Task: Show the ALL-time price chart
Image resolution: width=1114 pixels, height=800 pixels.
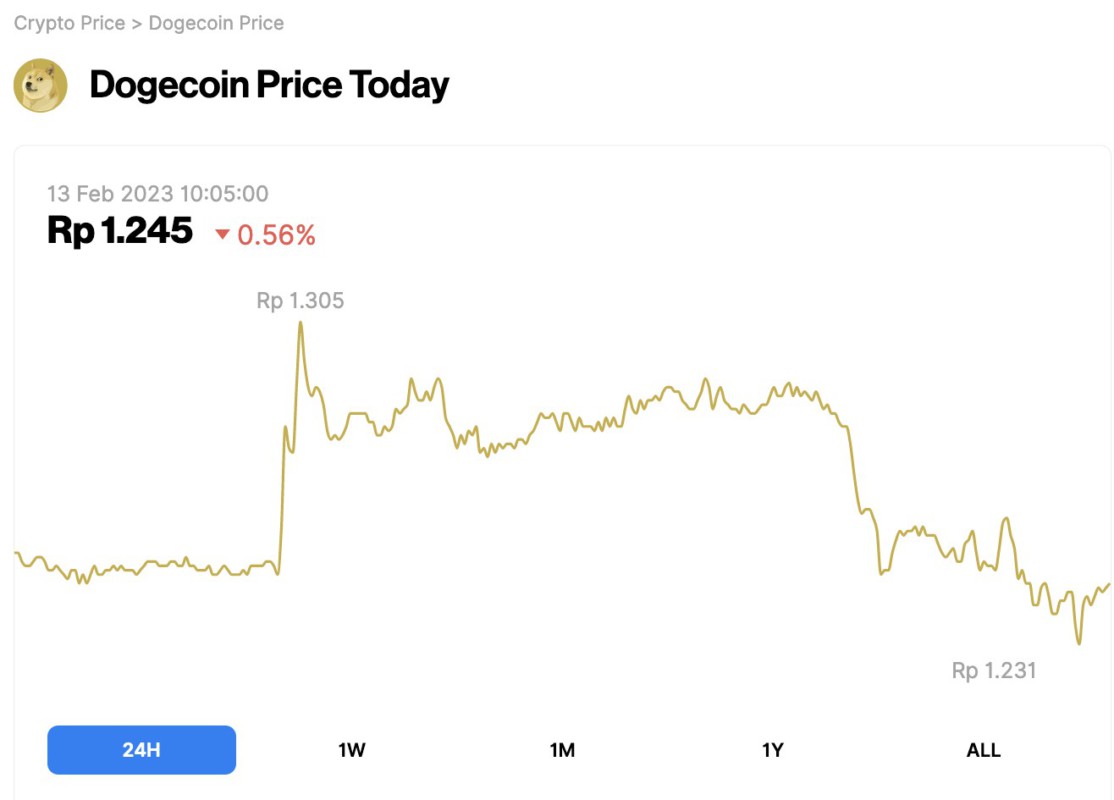Action: coord(985,749)
